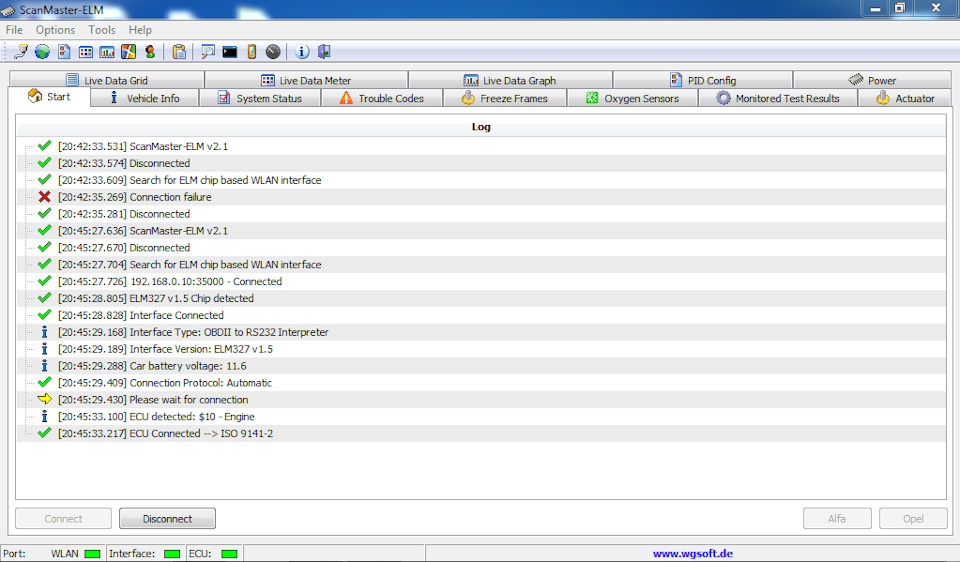The height and width of the screenshot is (562, 960).
Task: Open the Freeze Frames tab
Action: pyautogui.click(x=504, y=98)
